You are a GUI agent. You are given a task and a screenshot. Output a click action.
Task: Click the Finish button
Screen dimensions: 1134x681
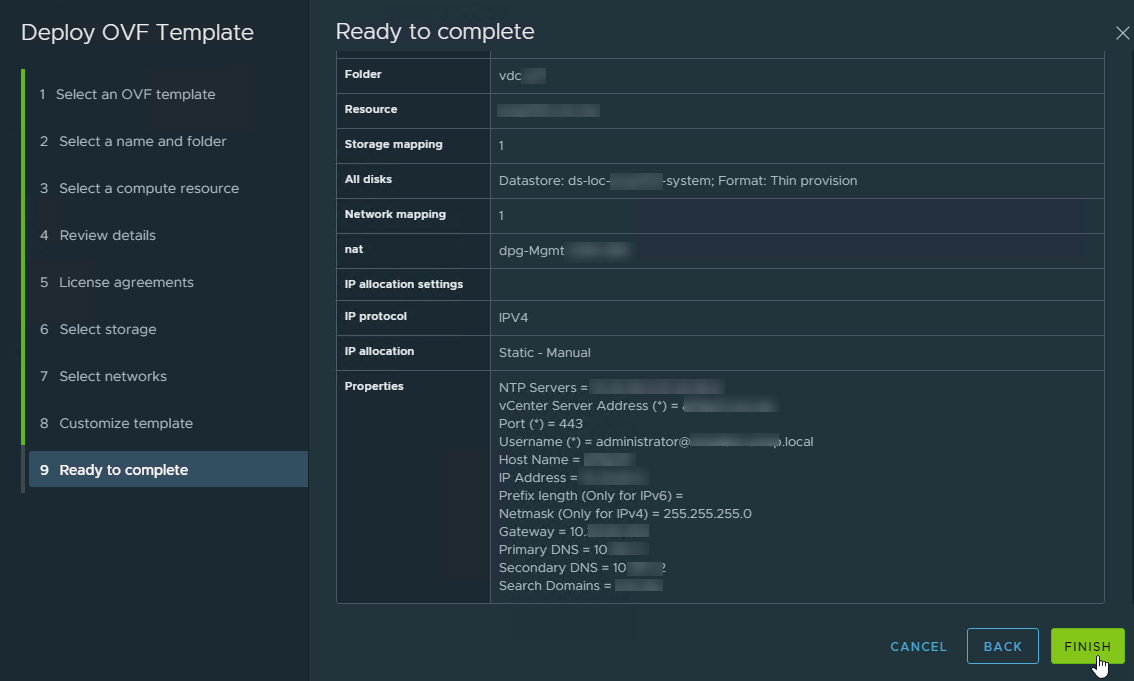pos(1087,646)
